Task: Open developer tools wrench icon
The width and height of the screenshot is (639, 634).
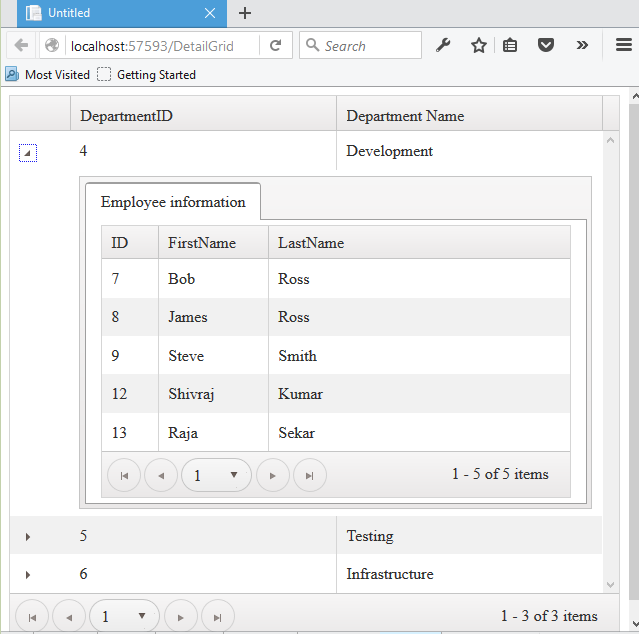Action: (x=444, y=46)
